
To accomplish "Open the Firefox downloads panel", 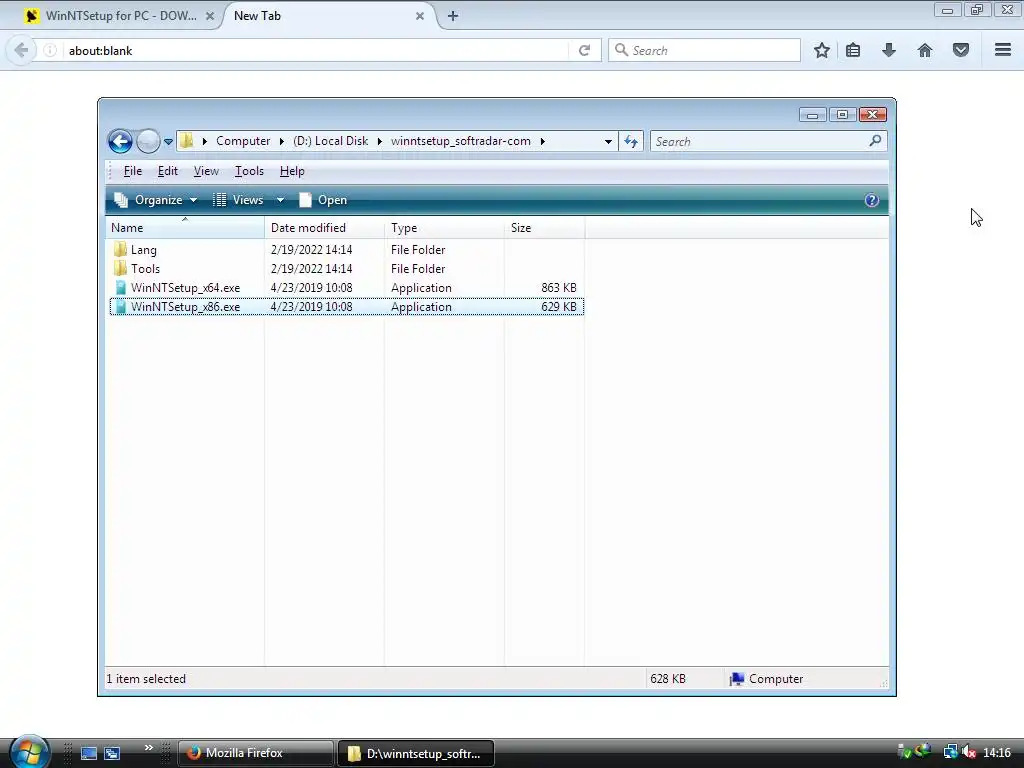I will 889,50.
